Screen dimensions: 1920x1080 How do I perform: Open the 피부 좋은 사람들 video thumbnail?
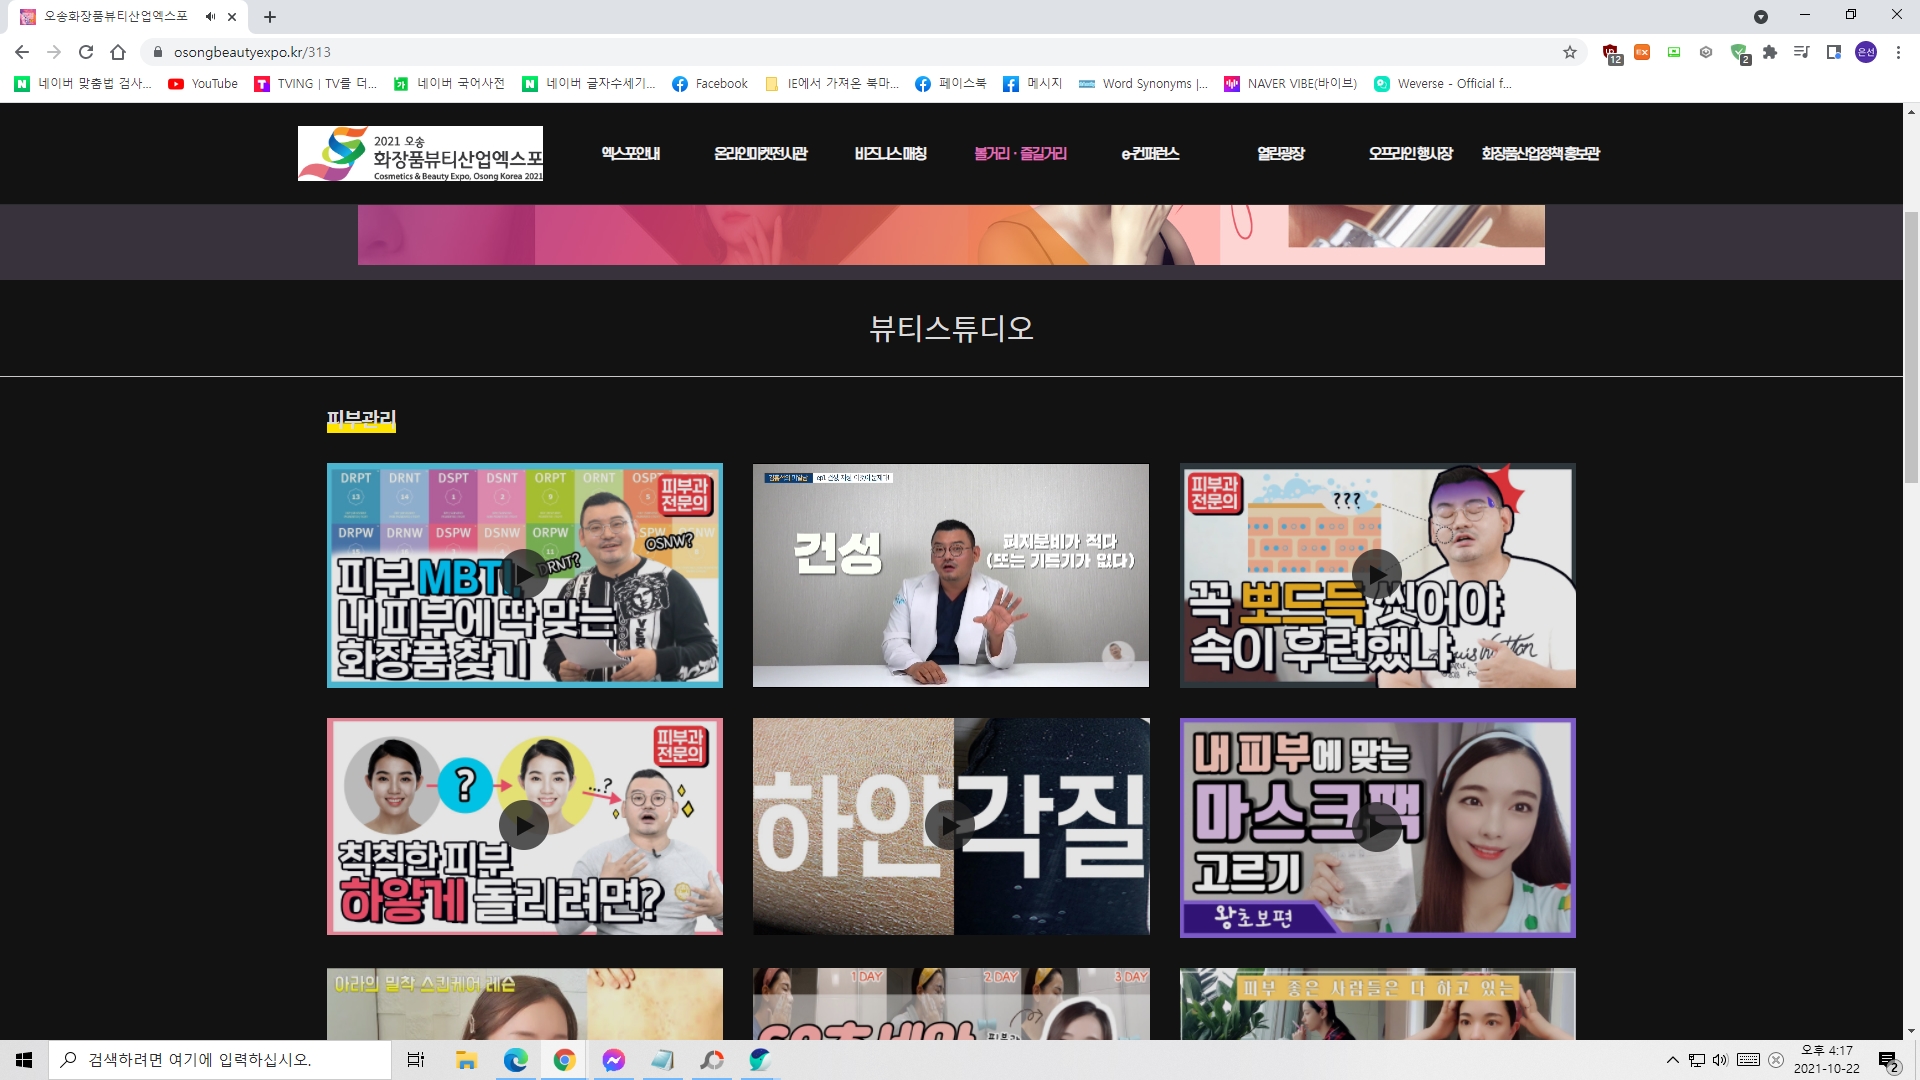(x=1377, y=1003)
